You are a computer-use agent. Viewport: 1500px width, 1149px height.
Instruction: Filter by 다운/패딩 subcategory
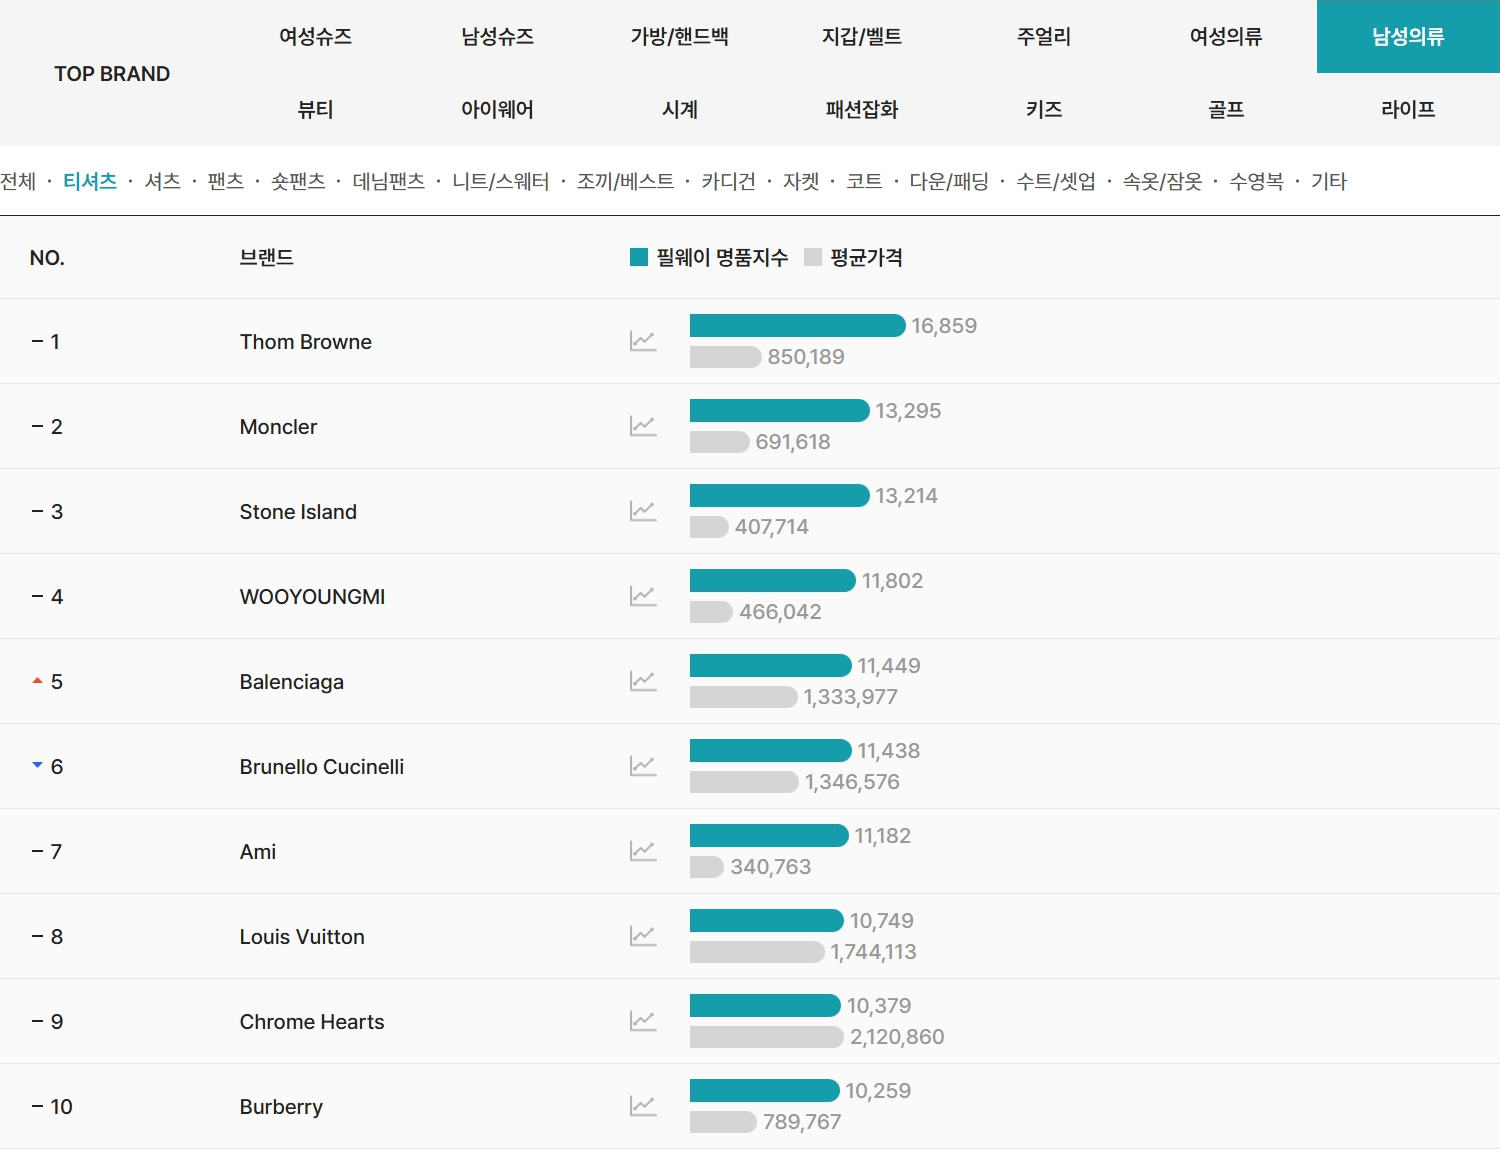pyautogui.click(x=949, y=181)
